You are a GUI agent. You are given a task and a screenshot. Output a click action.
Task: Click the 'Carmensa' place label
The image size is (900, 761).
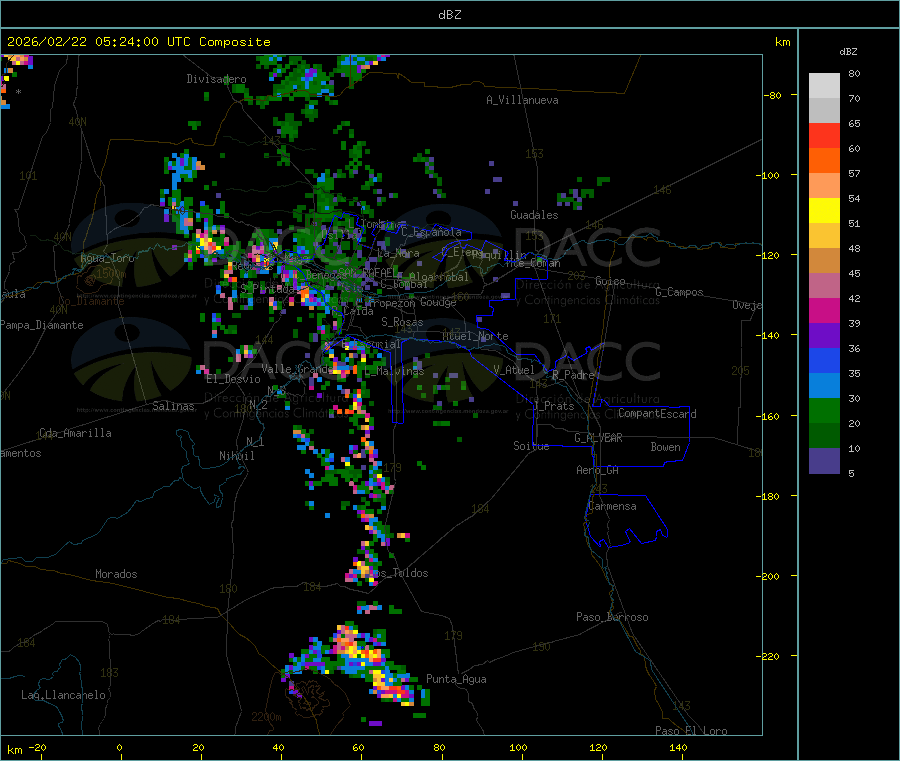[612, 506]
